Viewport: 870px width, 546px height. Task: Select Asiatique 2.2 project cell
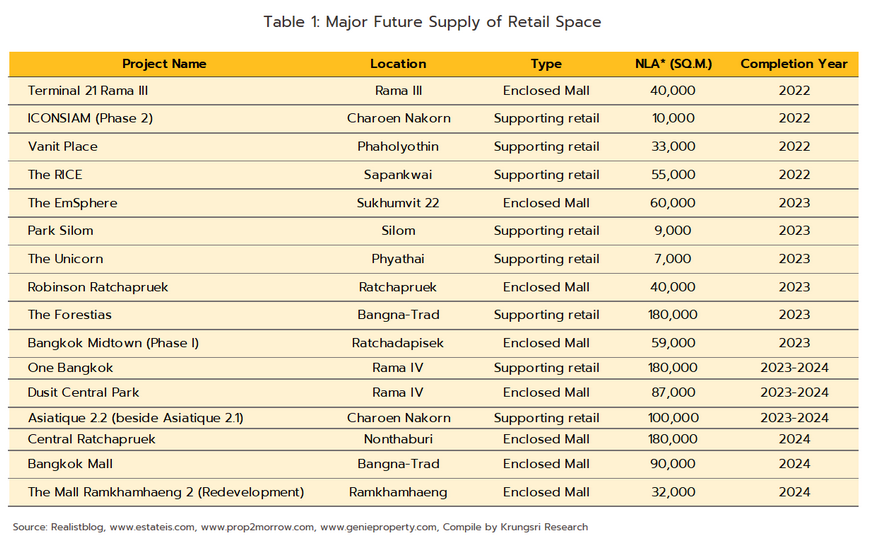135,418
